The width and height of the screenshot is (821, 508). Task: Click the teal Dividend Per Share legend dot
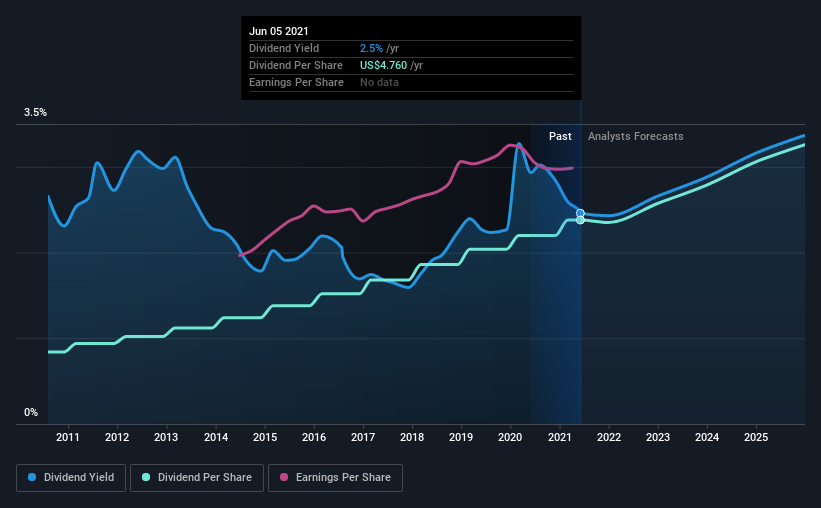[x=146, y=477]
